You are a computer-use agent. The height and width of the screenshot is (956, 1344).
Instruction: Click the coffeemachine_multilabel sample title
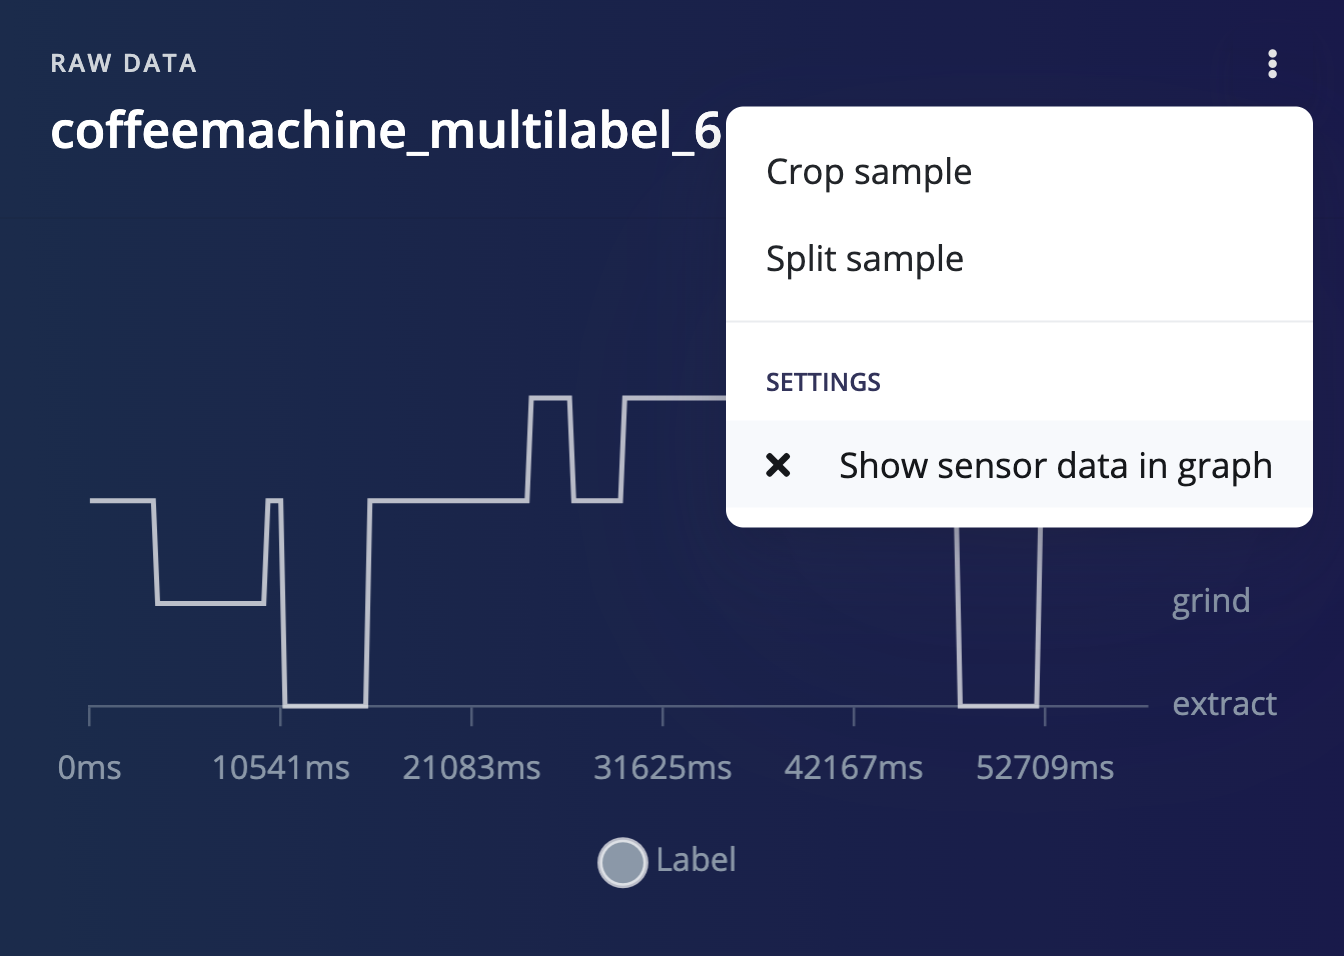386,131
